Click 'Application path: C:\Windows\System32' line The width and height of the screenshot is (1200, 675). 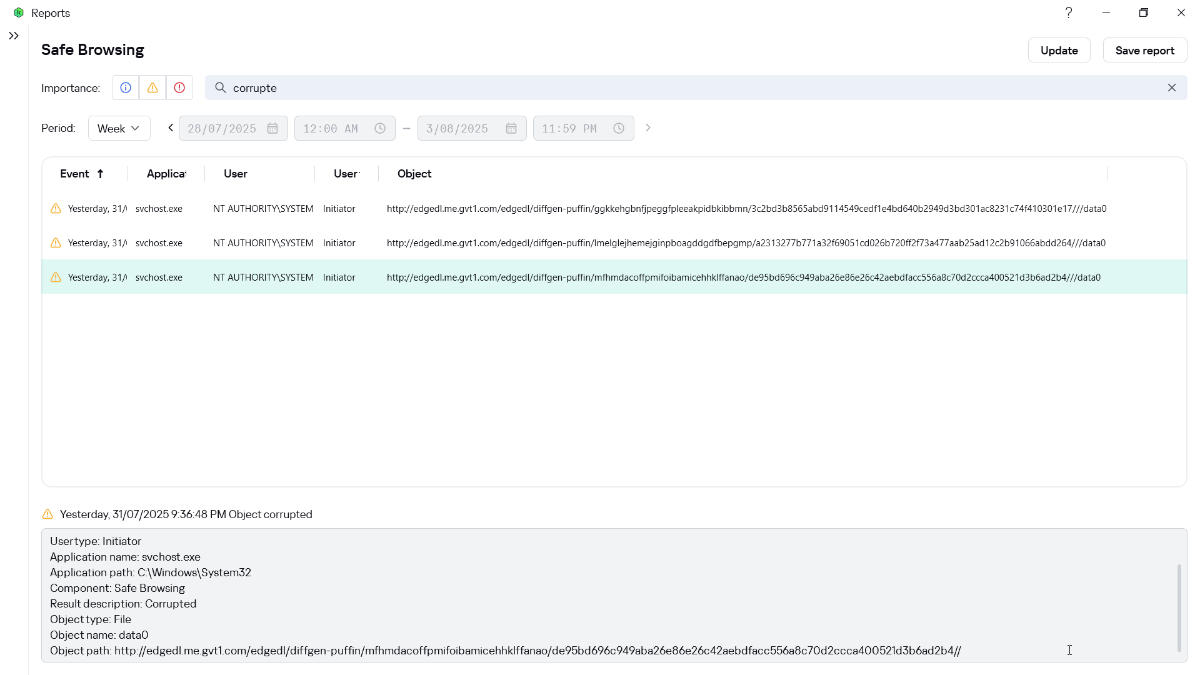tap(150, 573)
